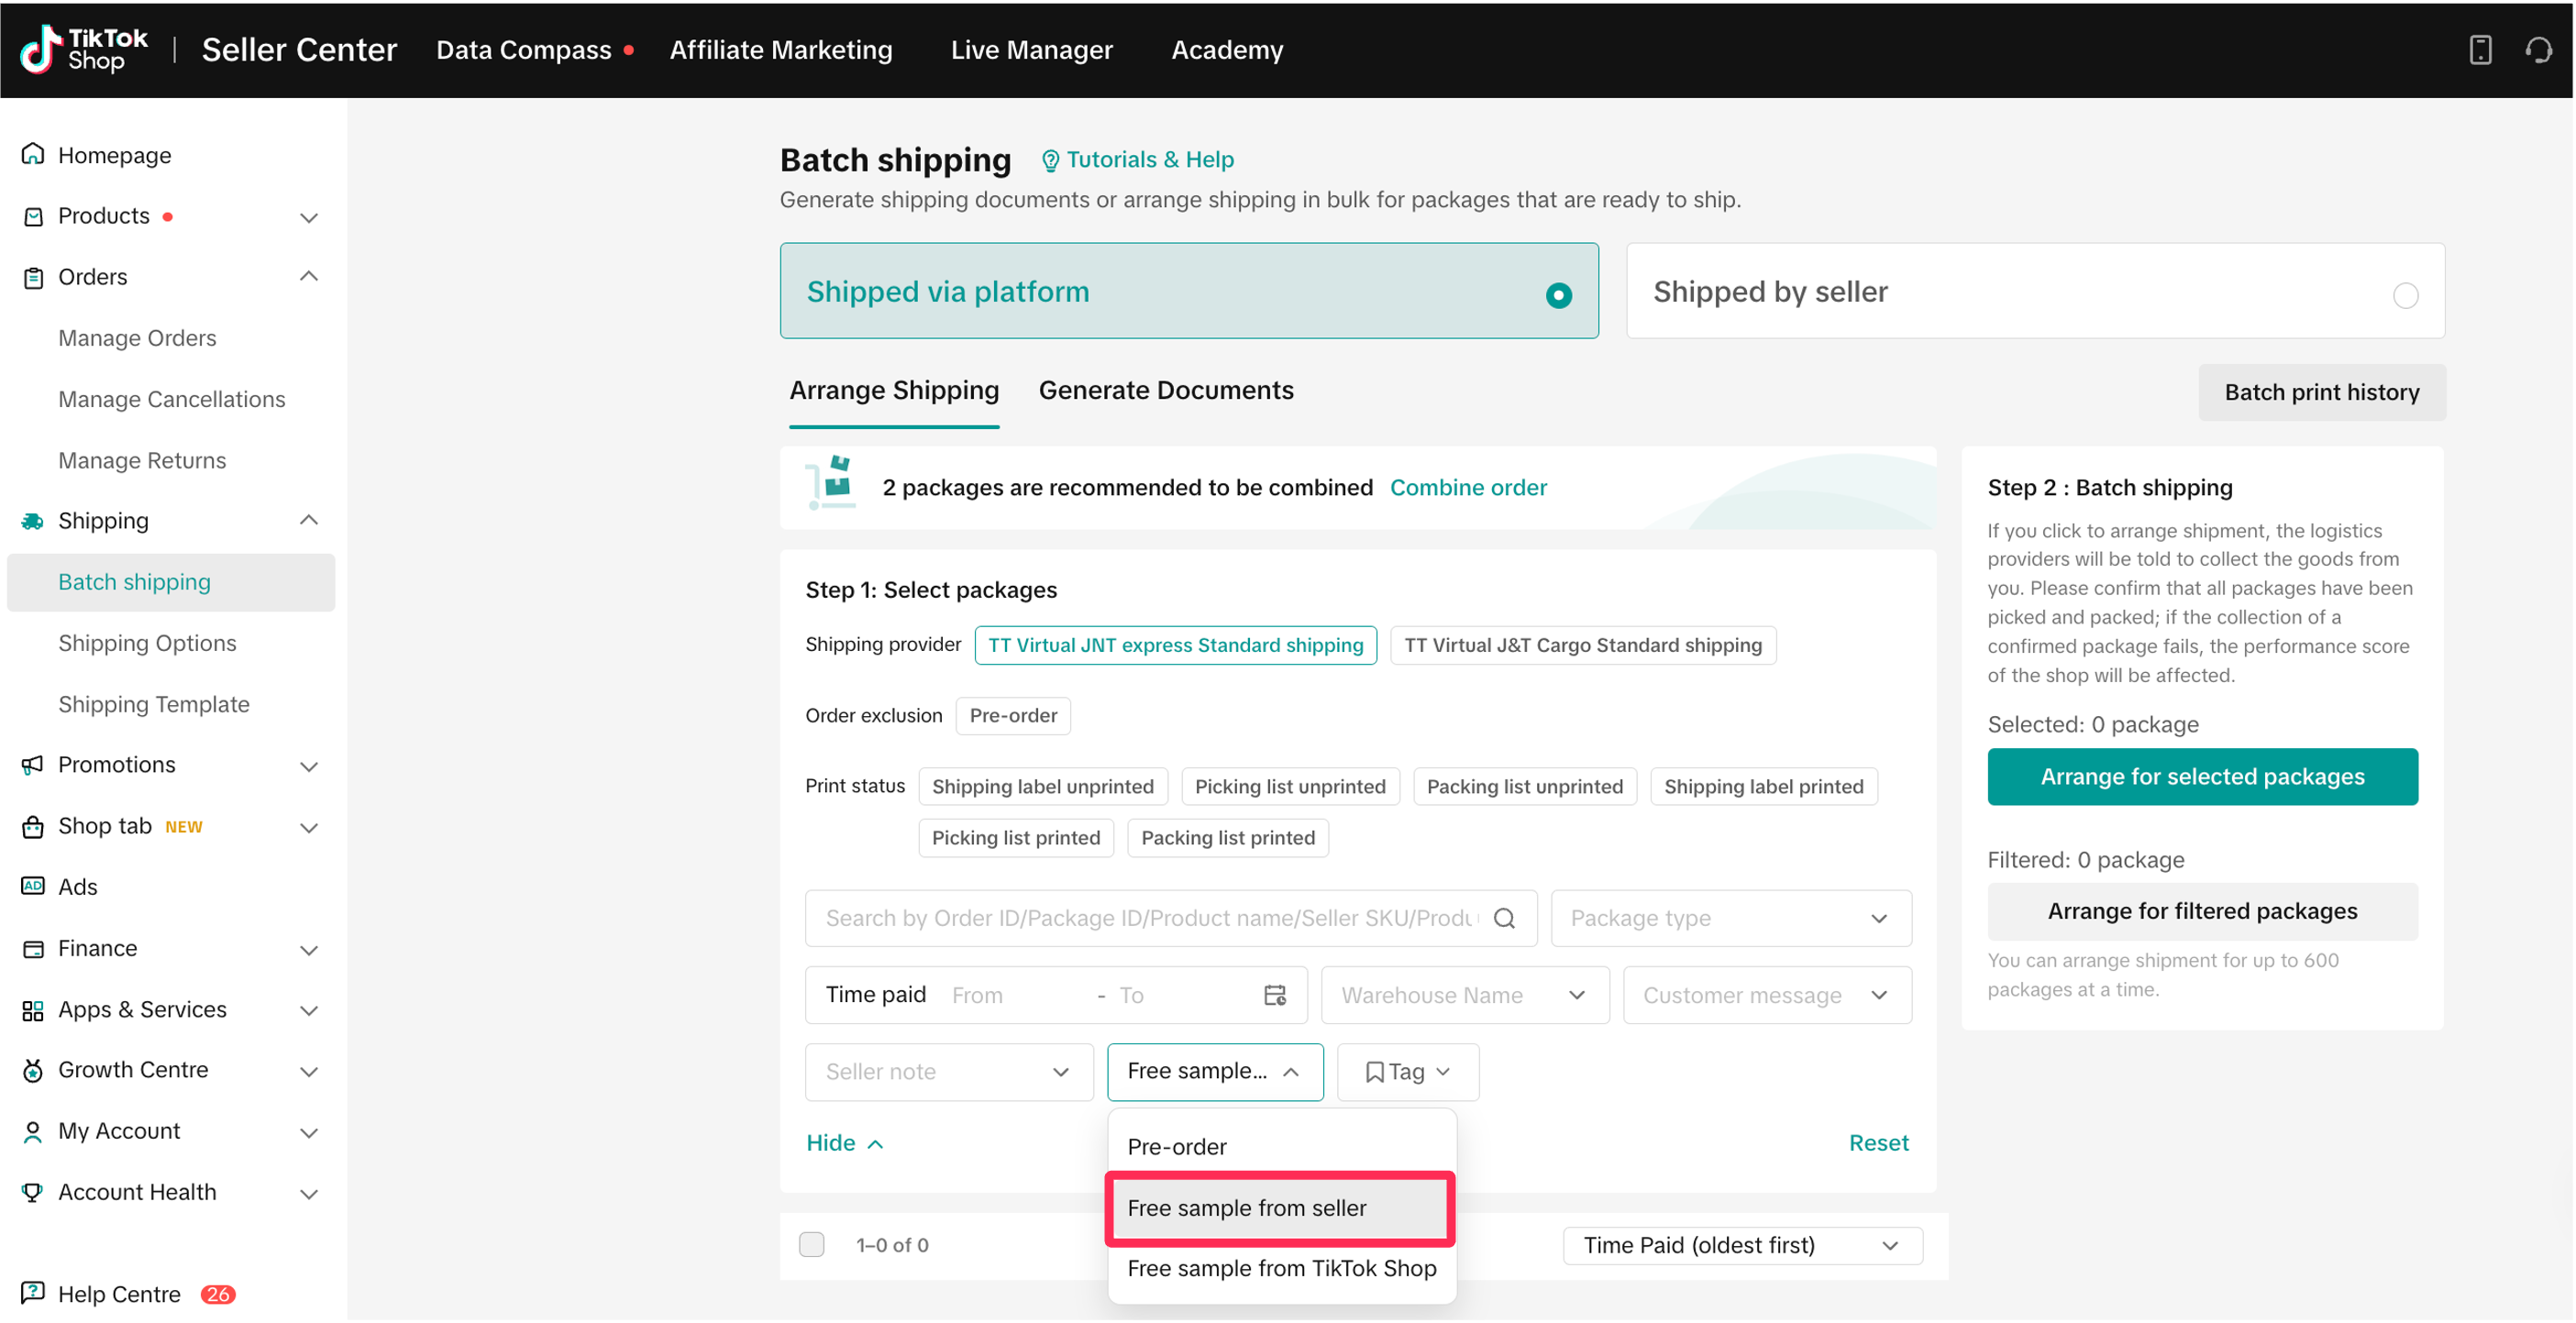Select the Shipped via platform radio button
Image resolution: width=2576 pixels, height=1323 pixels.
pos(1558,295)
